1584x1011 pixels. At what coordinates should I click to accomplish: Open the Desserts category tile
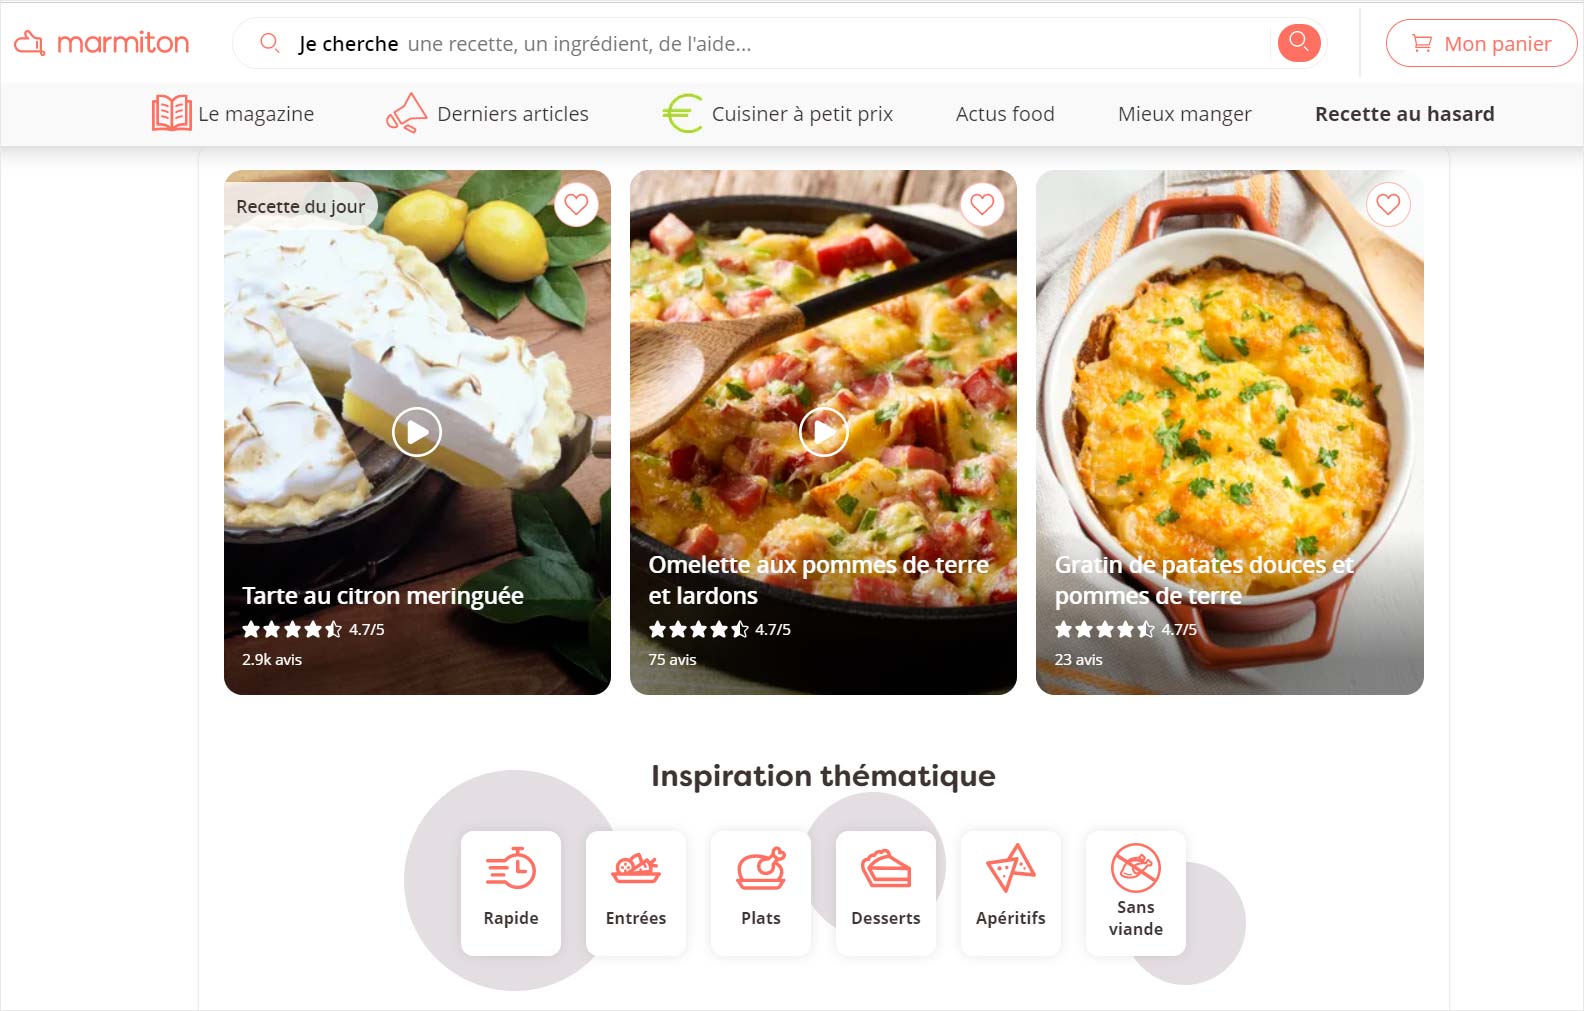tap(886, 893)
